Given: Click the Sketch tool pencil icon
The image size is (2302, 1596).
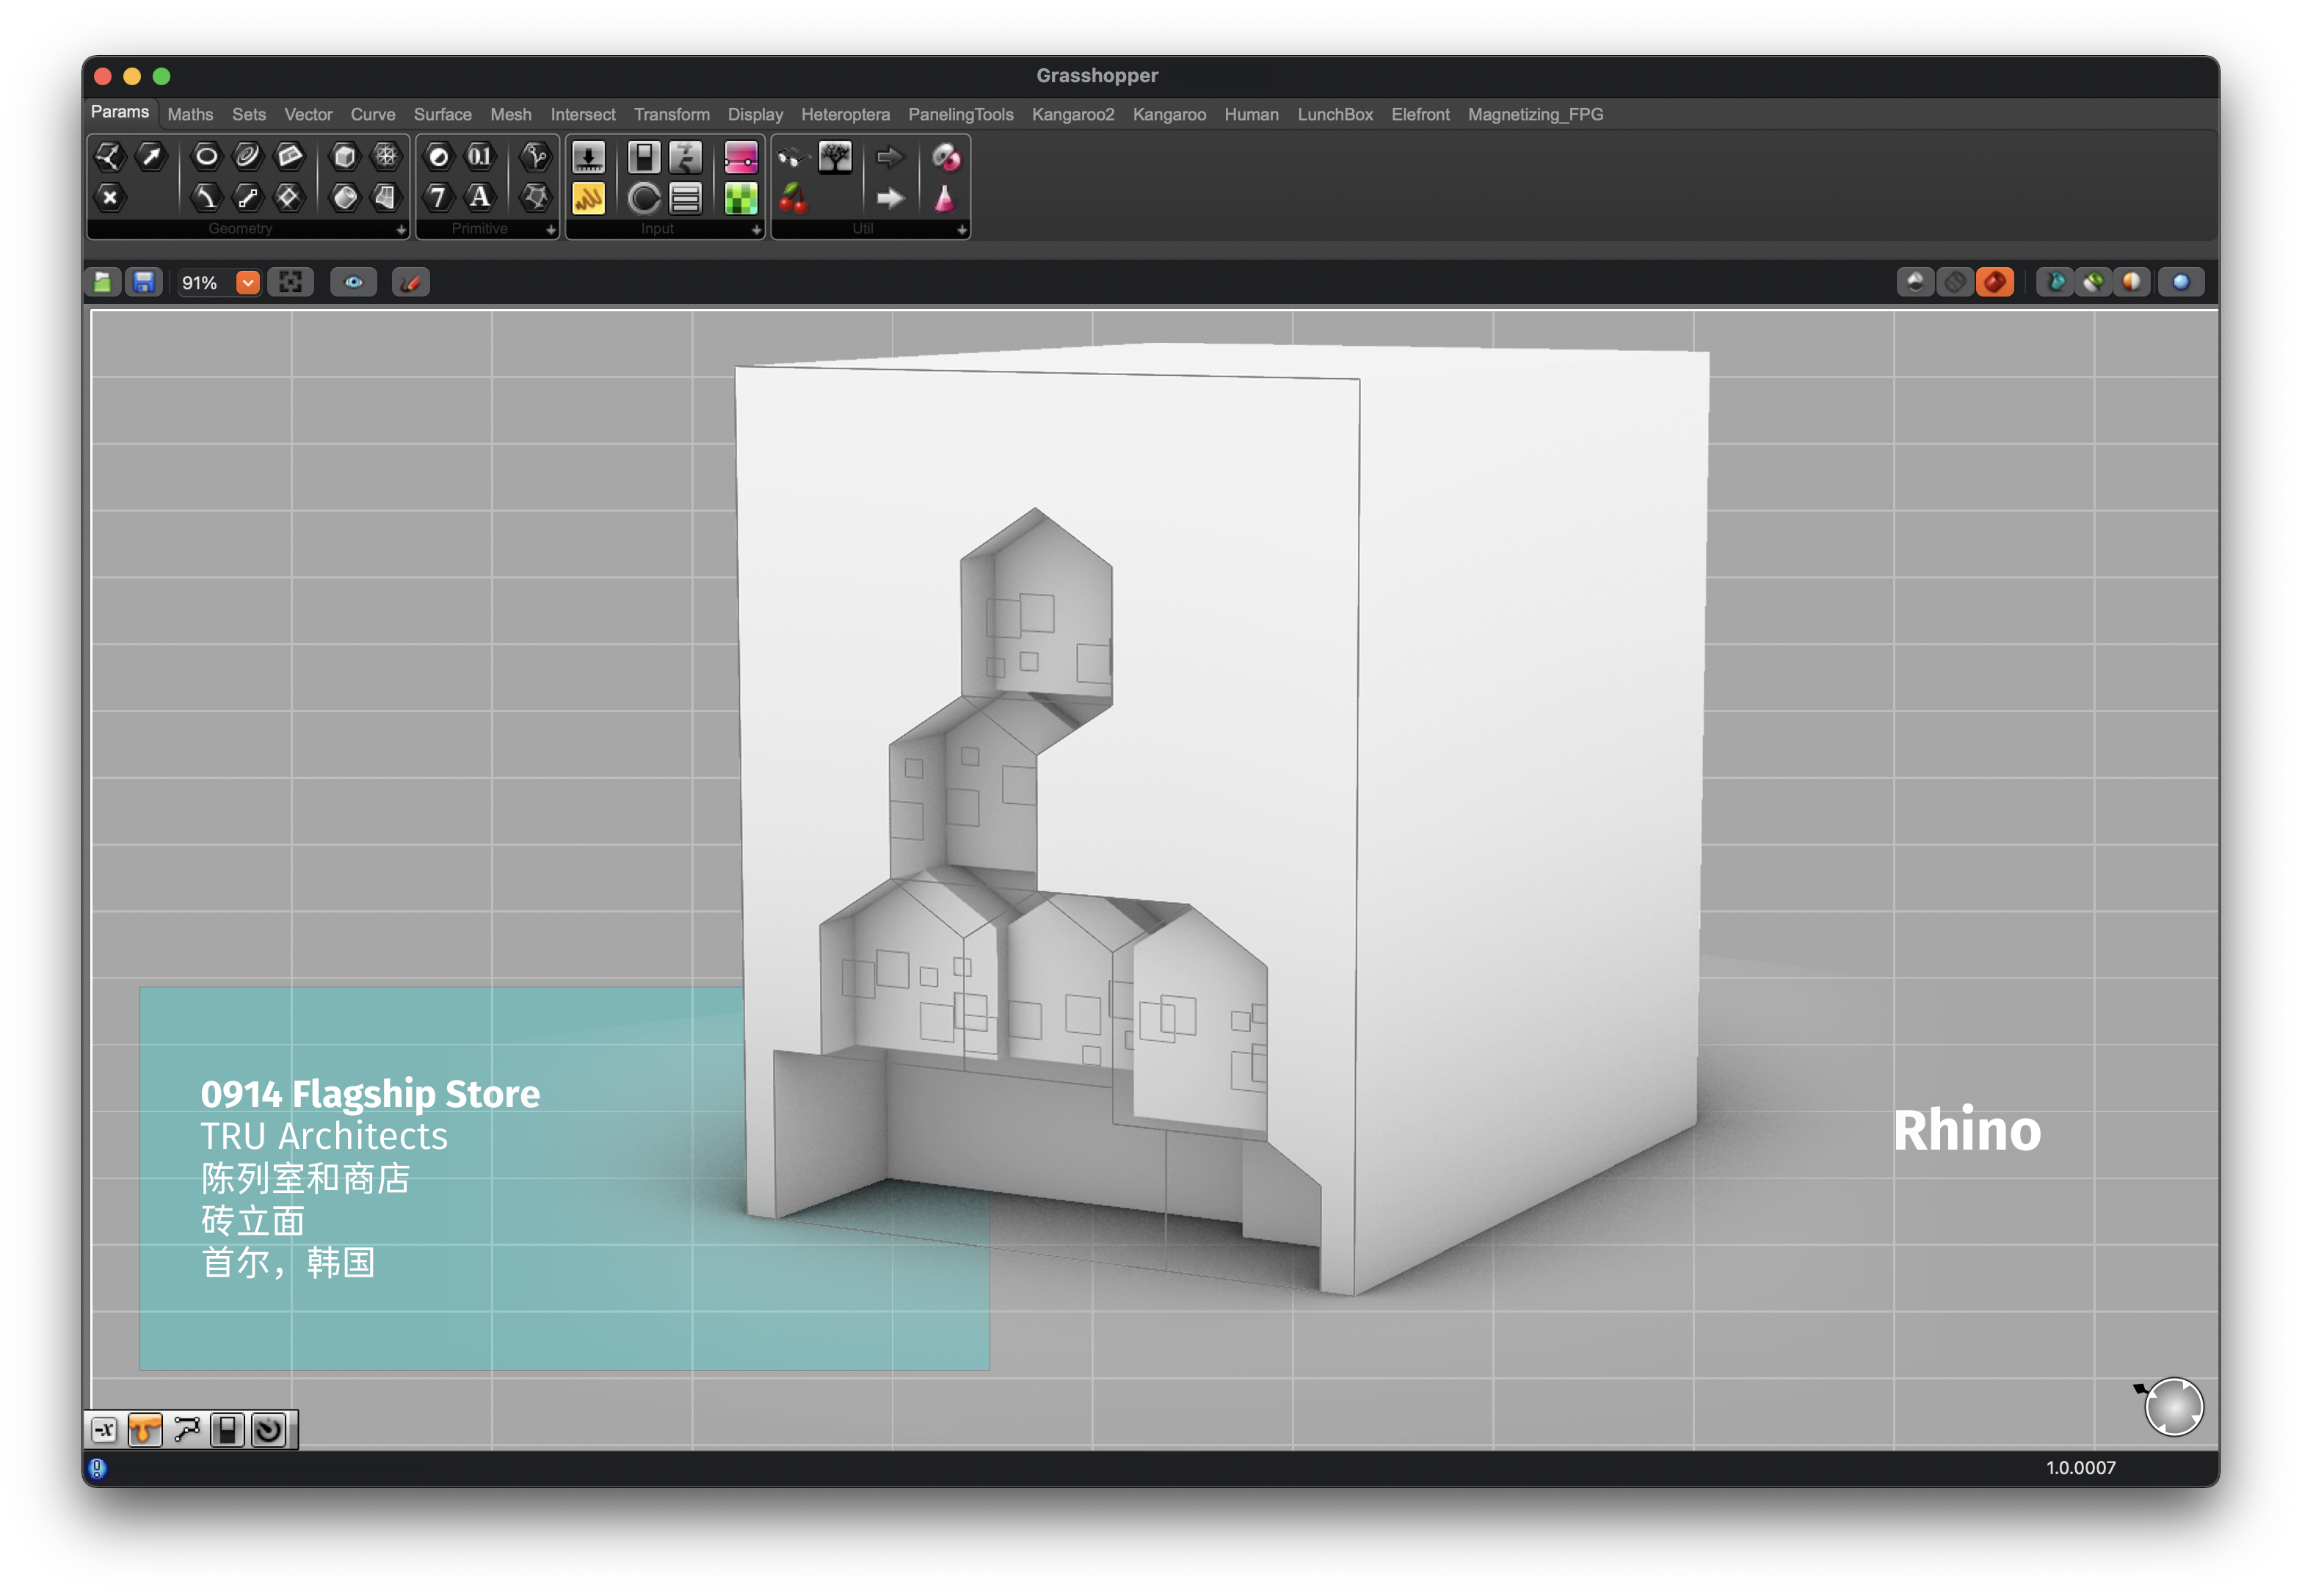Looking at the screenshot, I should point(410,283).
